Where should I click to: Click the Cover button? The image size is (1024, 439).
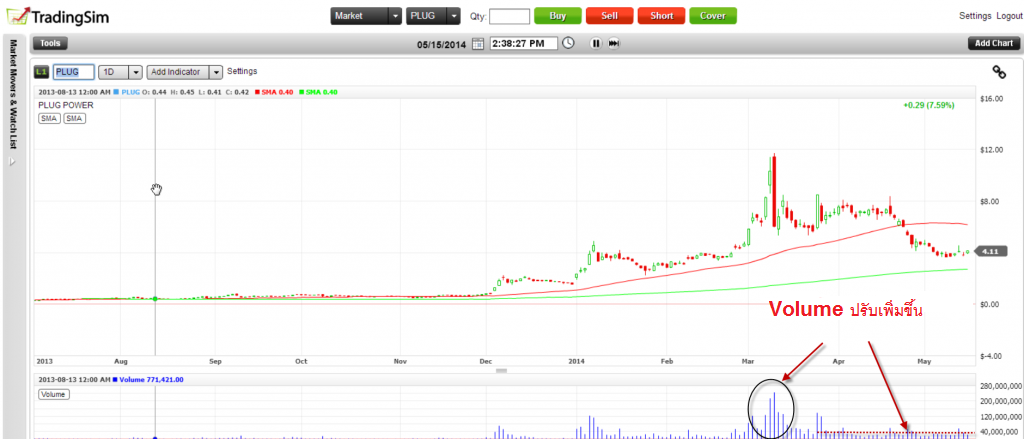pos(713,16)
